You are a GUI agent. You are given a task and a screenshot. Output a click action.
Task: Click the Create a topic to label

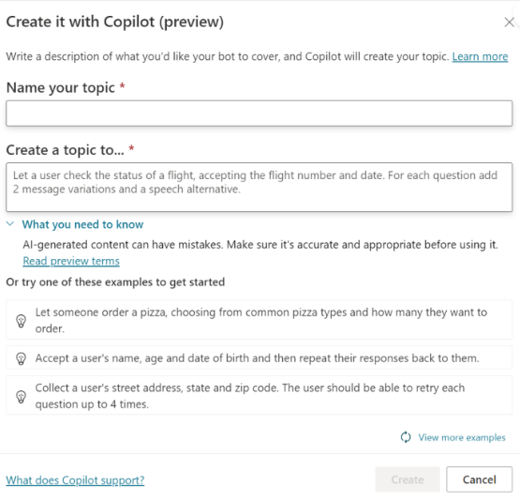pyautogui.click(x=65, y=150)
